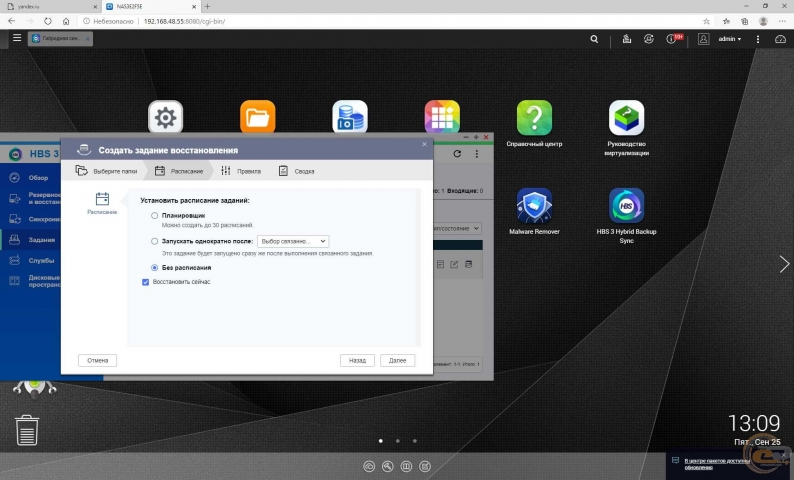Open the dashboard gauge icon
The image size is (794, 480).
tap(780, 39)
